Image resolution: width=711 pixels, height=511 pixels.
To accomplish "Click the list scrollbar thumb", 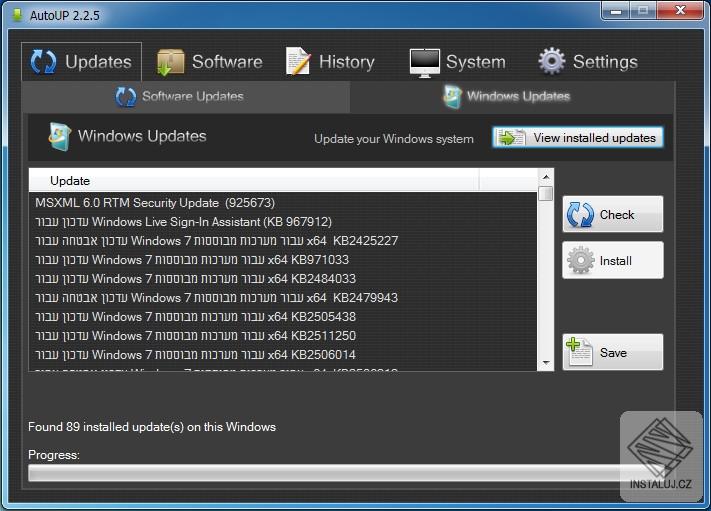I will 546,193.
